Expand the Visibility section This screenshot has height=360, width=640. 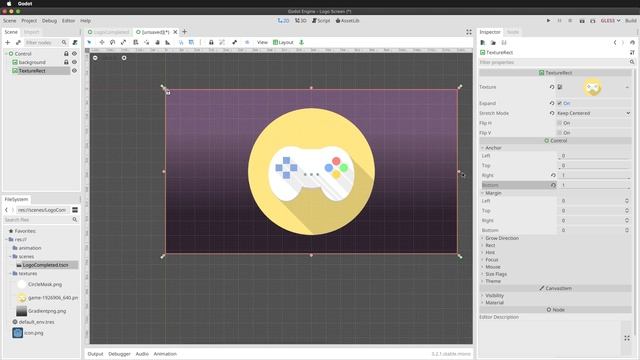[494, 296]
